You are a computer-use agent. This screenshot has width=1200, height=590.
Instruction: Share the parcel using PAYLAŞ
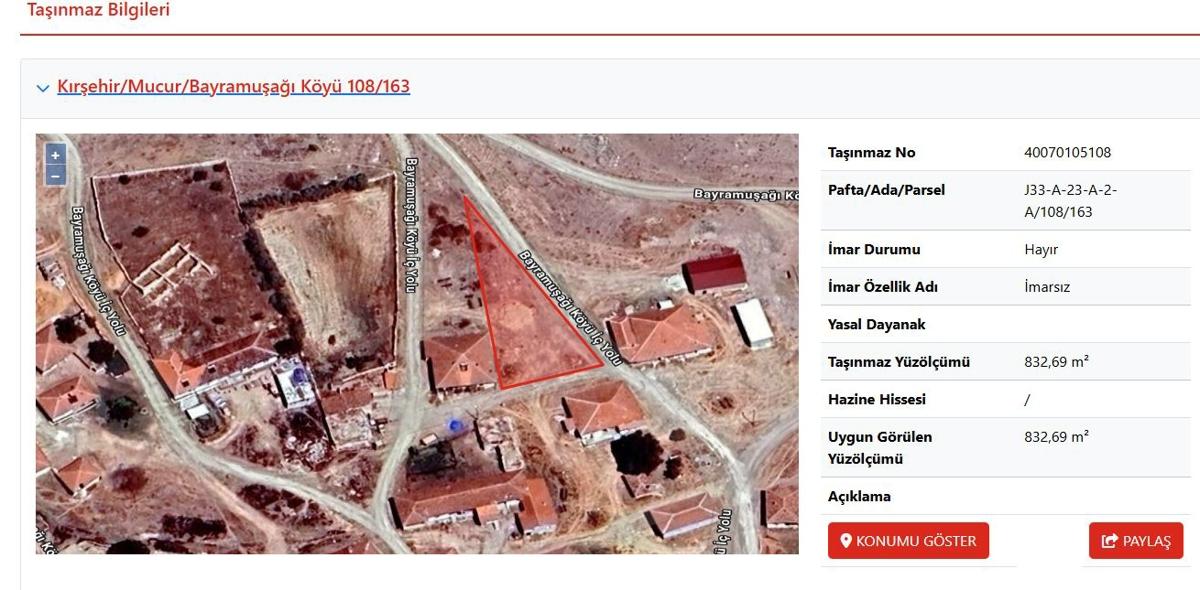coord(1136,541)
